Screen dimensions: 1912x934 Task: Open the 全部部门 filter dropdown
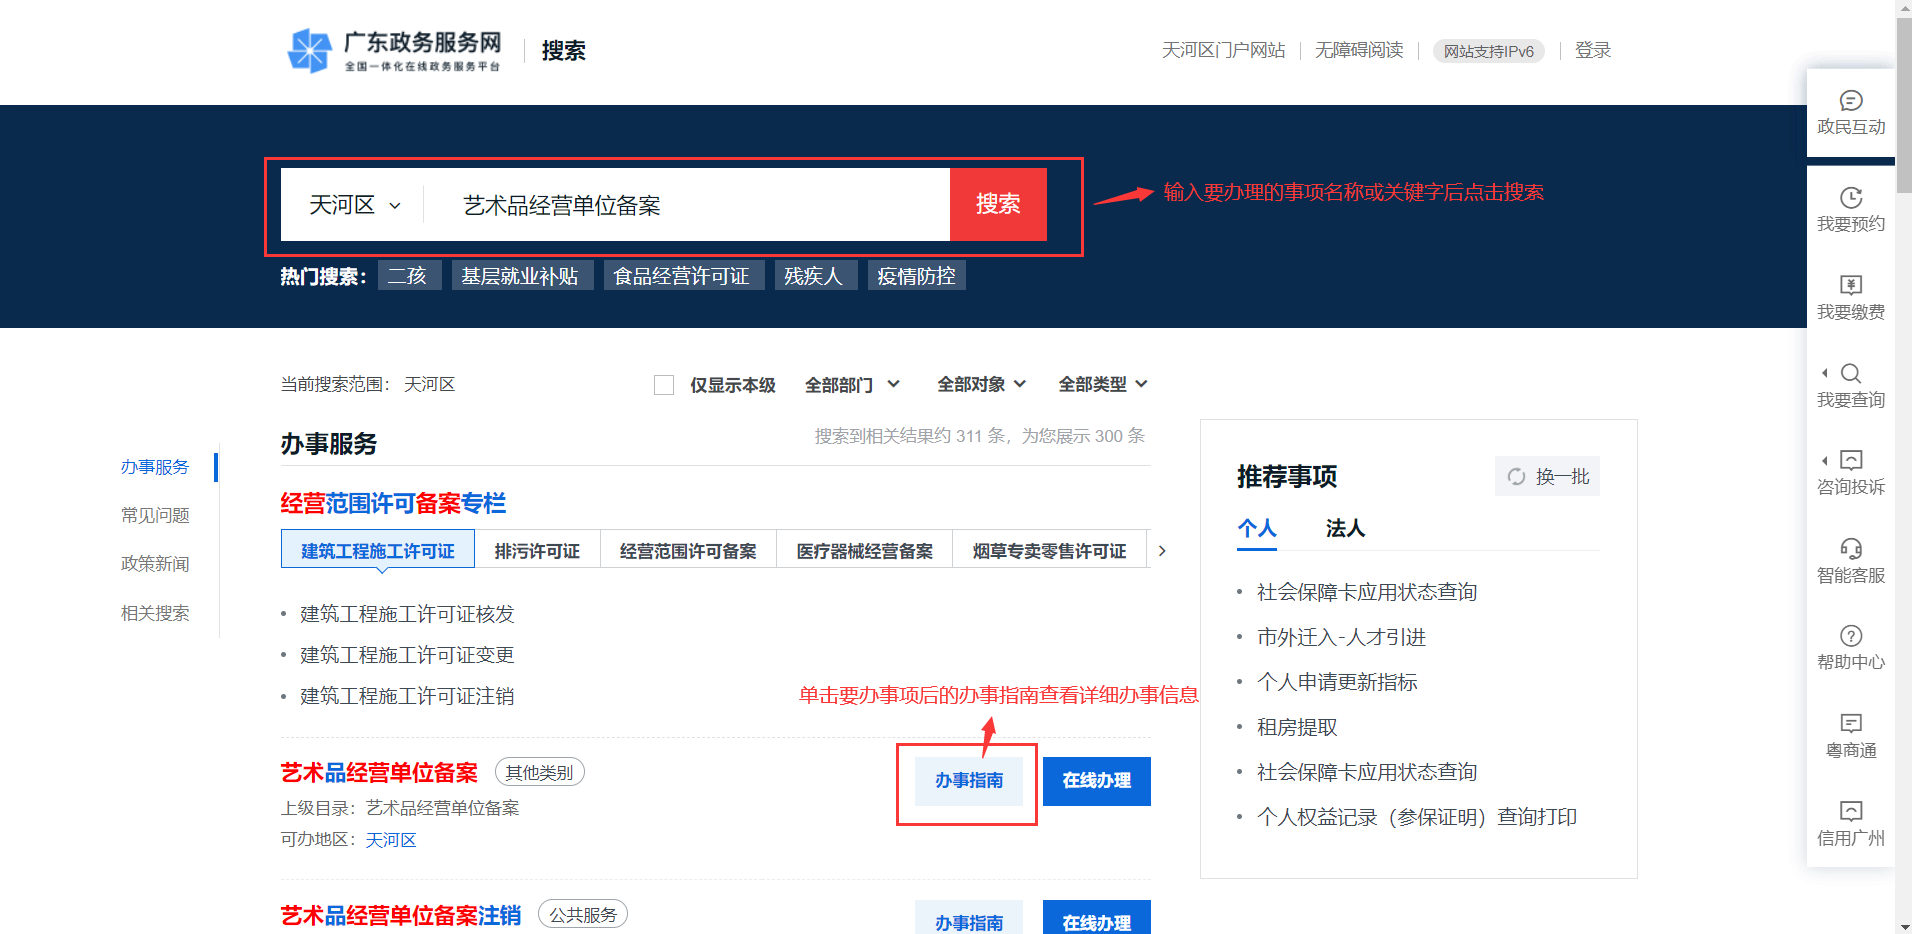pyautogui.click(x=852, y=385)
